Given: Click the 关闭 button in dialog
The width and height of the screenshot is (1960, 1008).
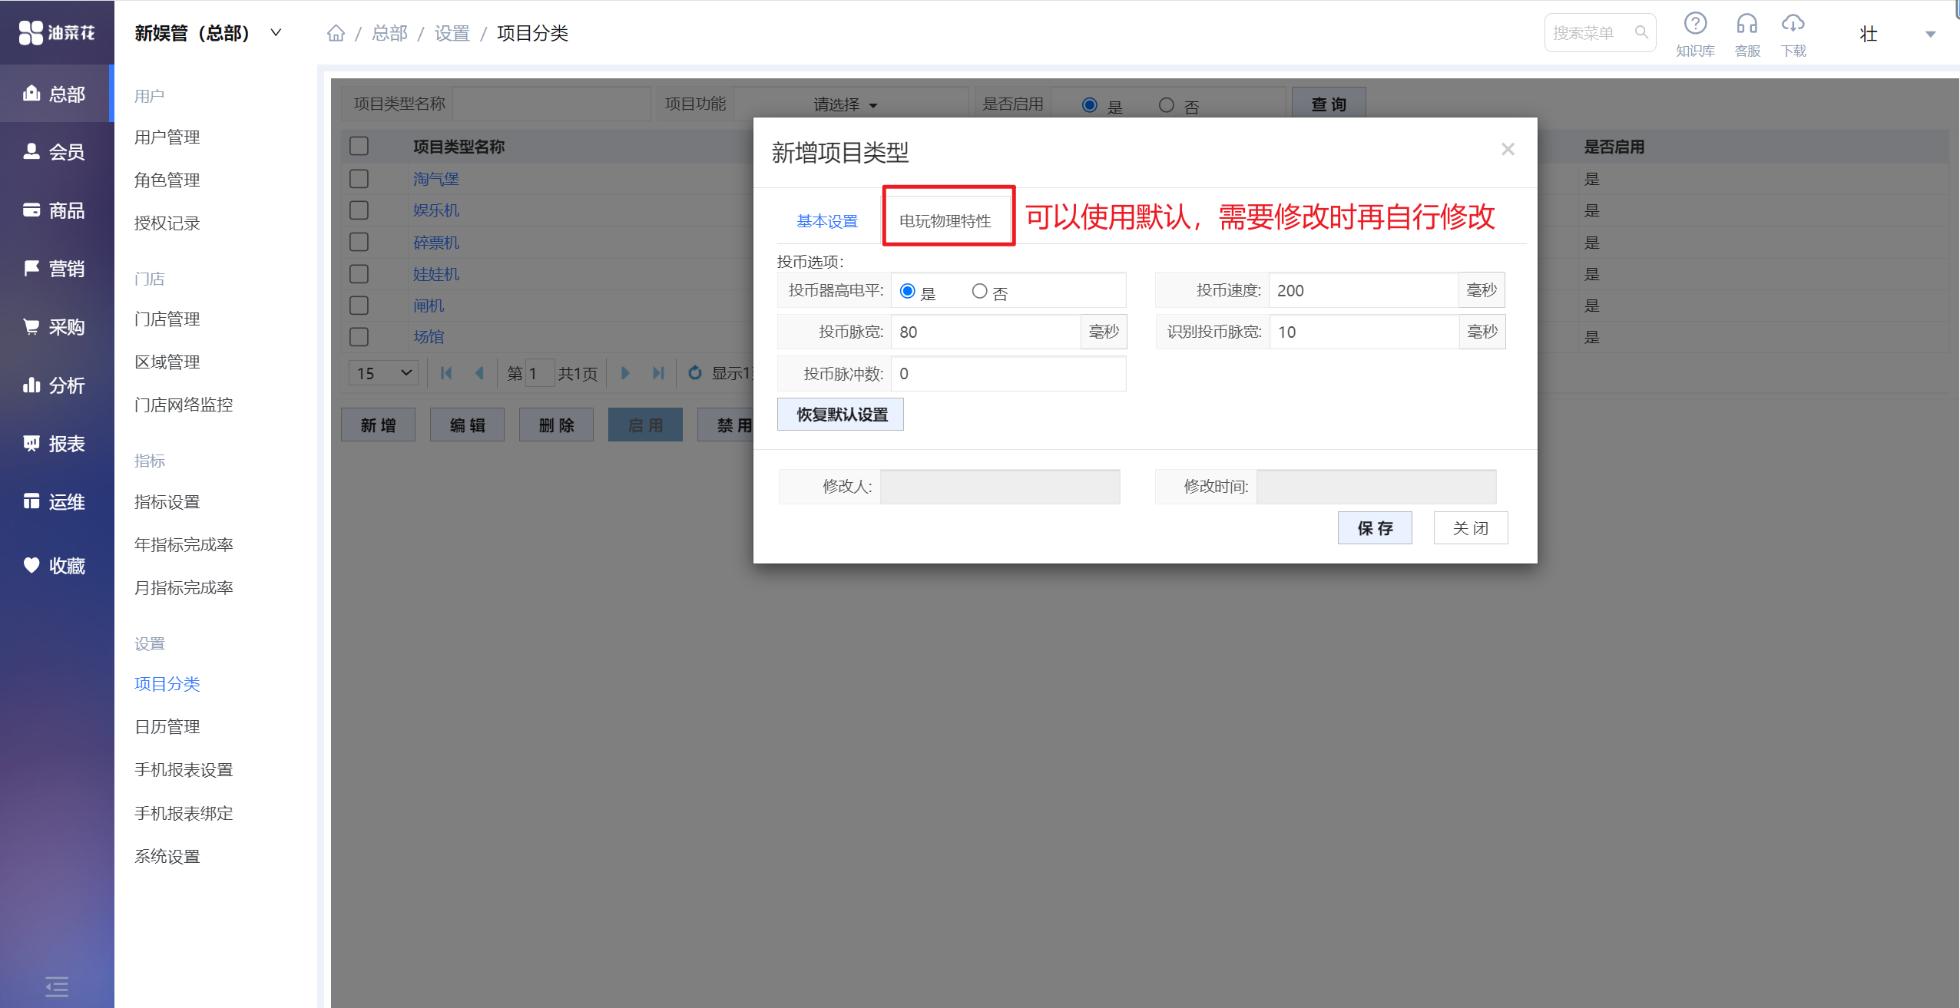Looking at the screenshot, I should point(1470,528).
